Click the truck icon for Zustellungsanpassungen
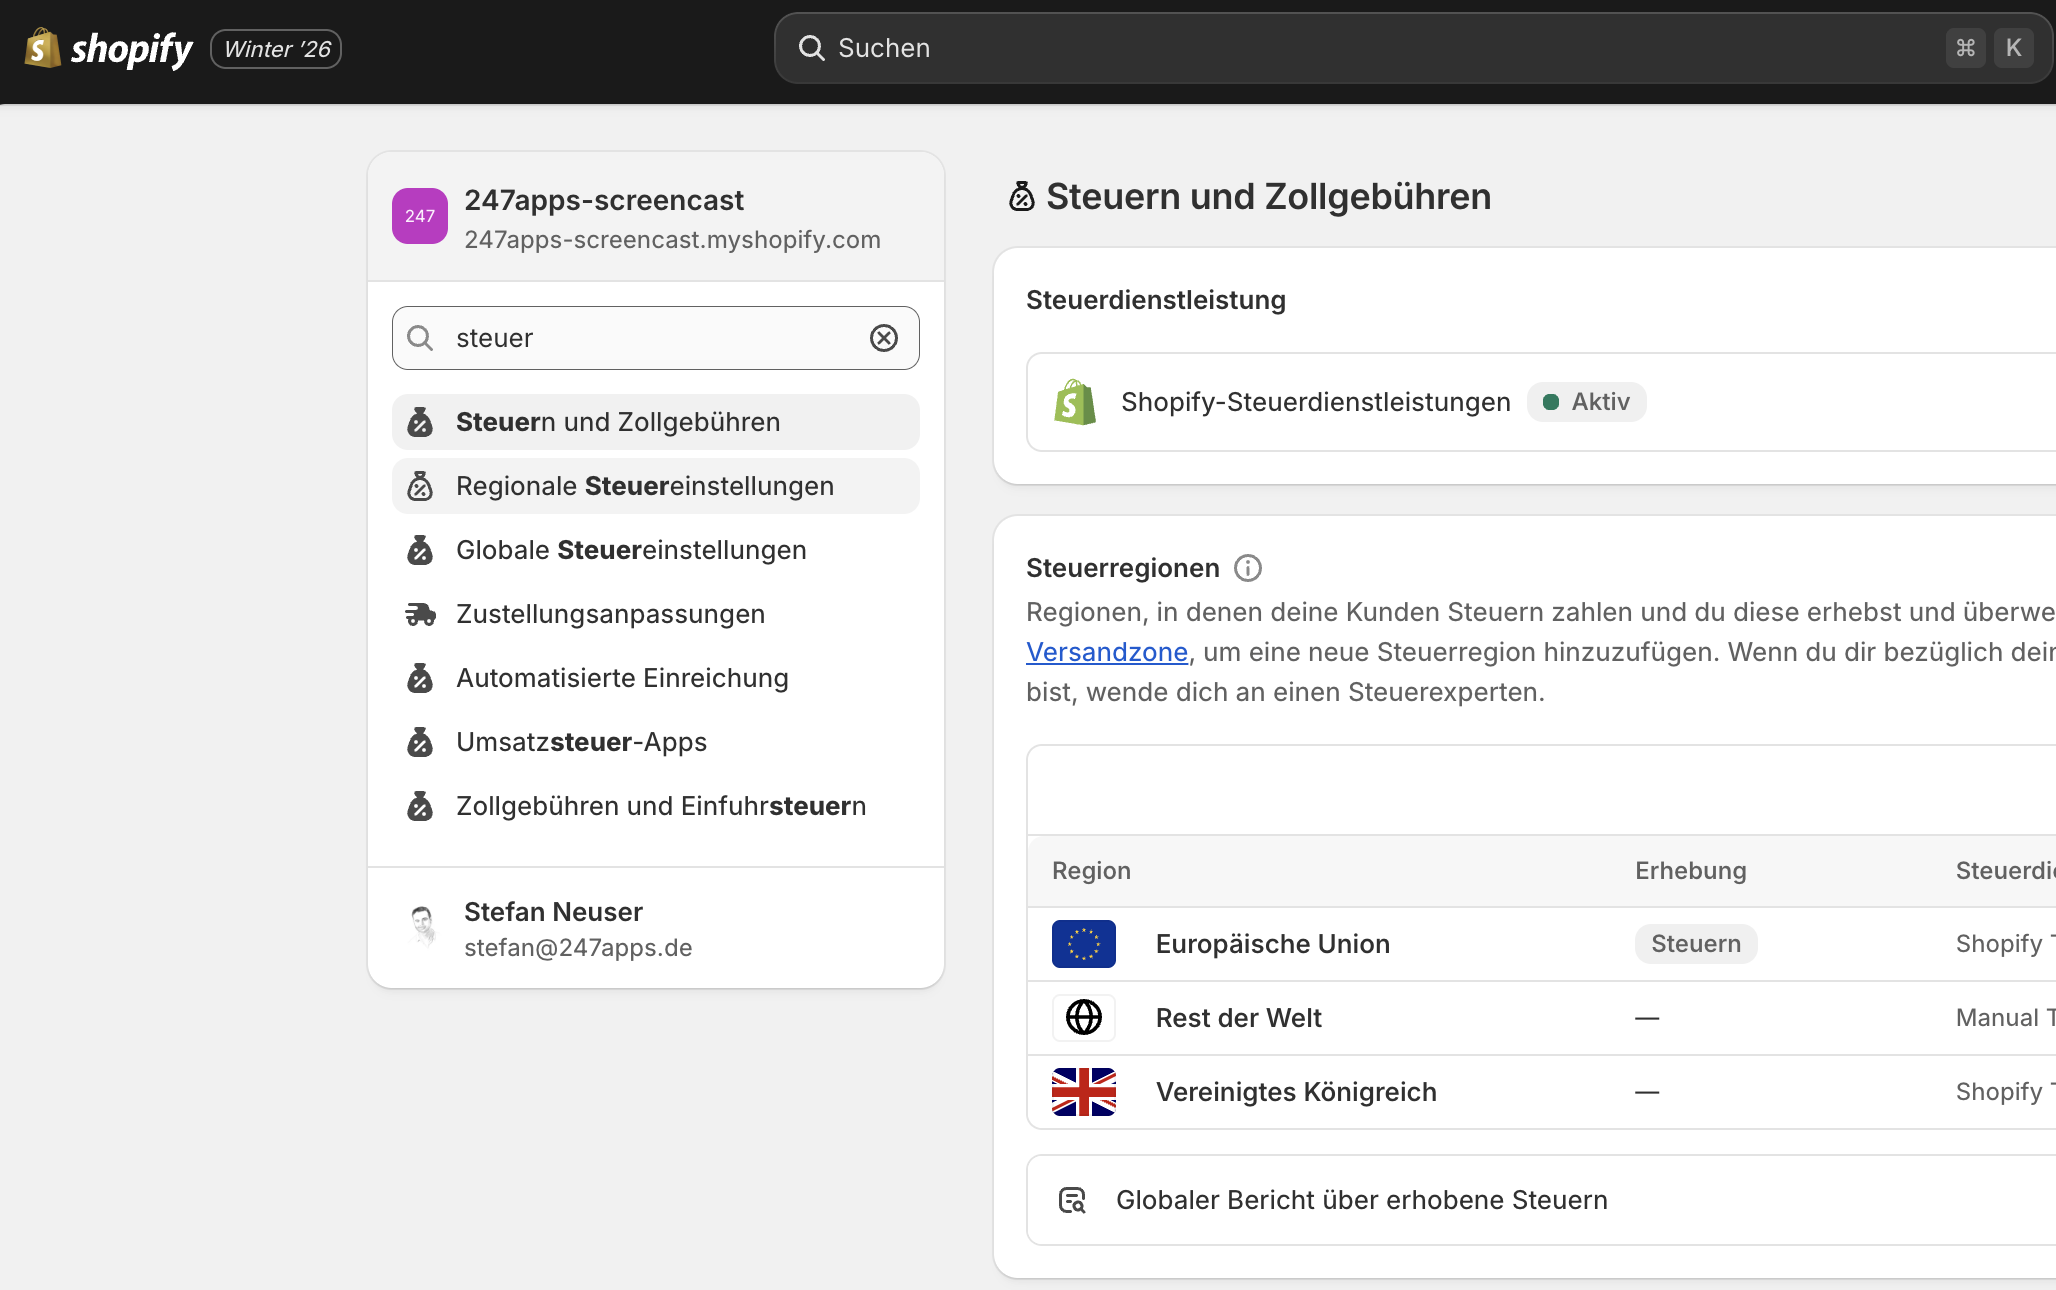Image resolution: width=2056 pixels, height=1290 pixels. 420,614
